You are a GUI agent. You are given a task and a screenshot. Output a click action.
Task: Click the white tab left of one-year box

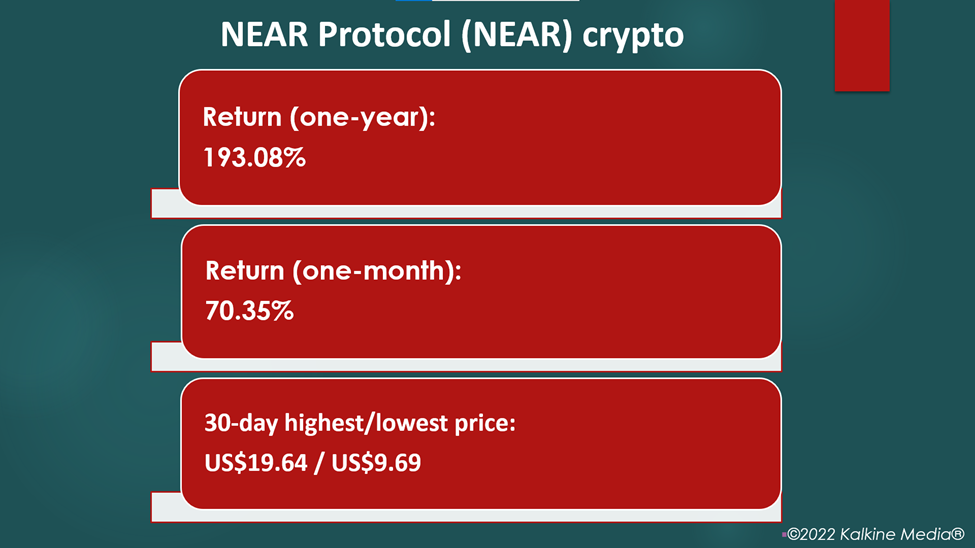click(x=164, y=203)
